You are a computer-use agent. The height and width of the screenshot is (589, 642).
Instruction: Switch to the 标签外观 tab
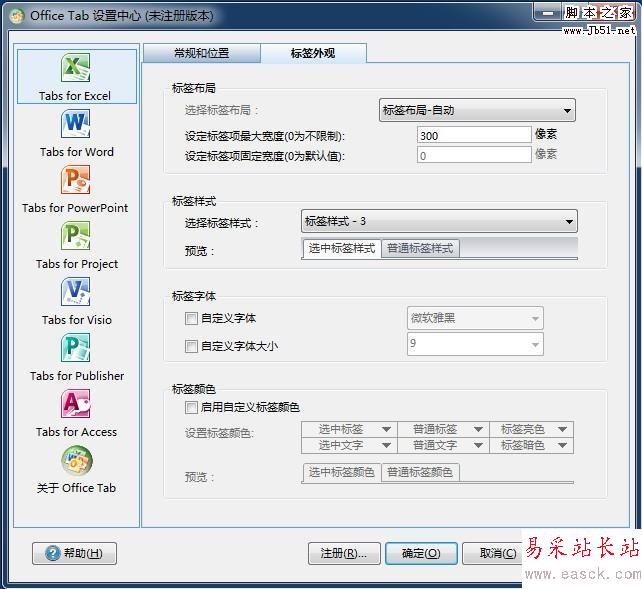[x=313, y=53]
